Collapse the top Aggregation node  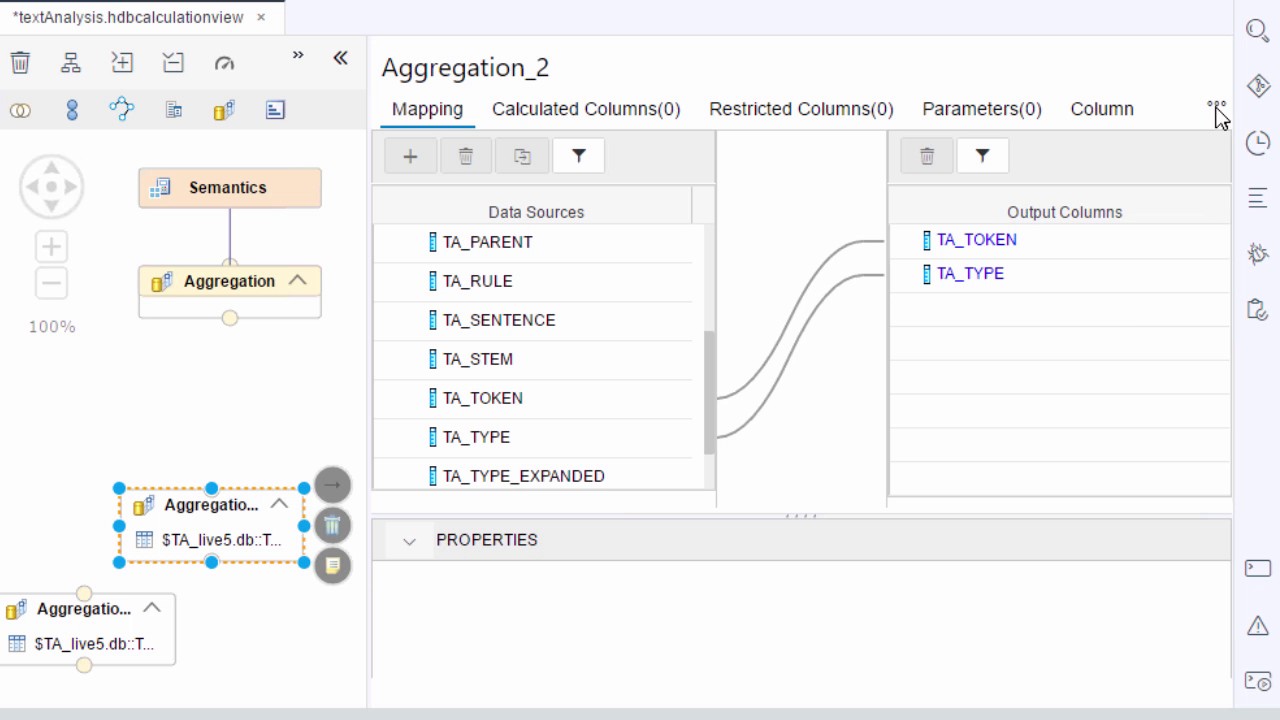(x=297, y=281)
